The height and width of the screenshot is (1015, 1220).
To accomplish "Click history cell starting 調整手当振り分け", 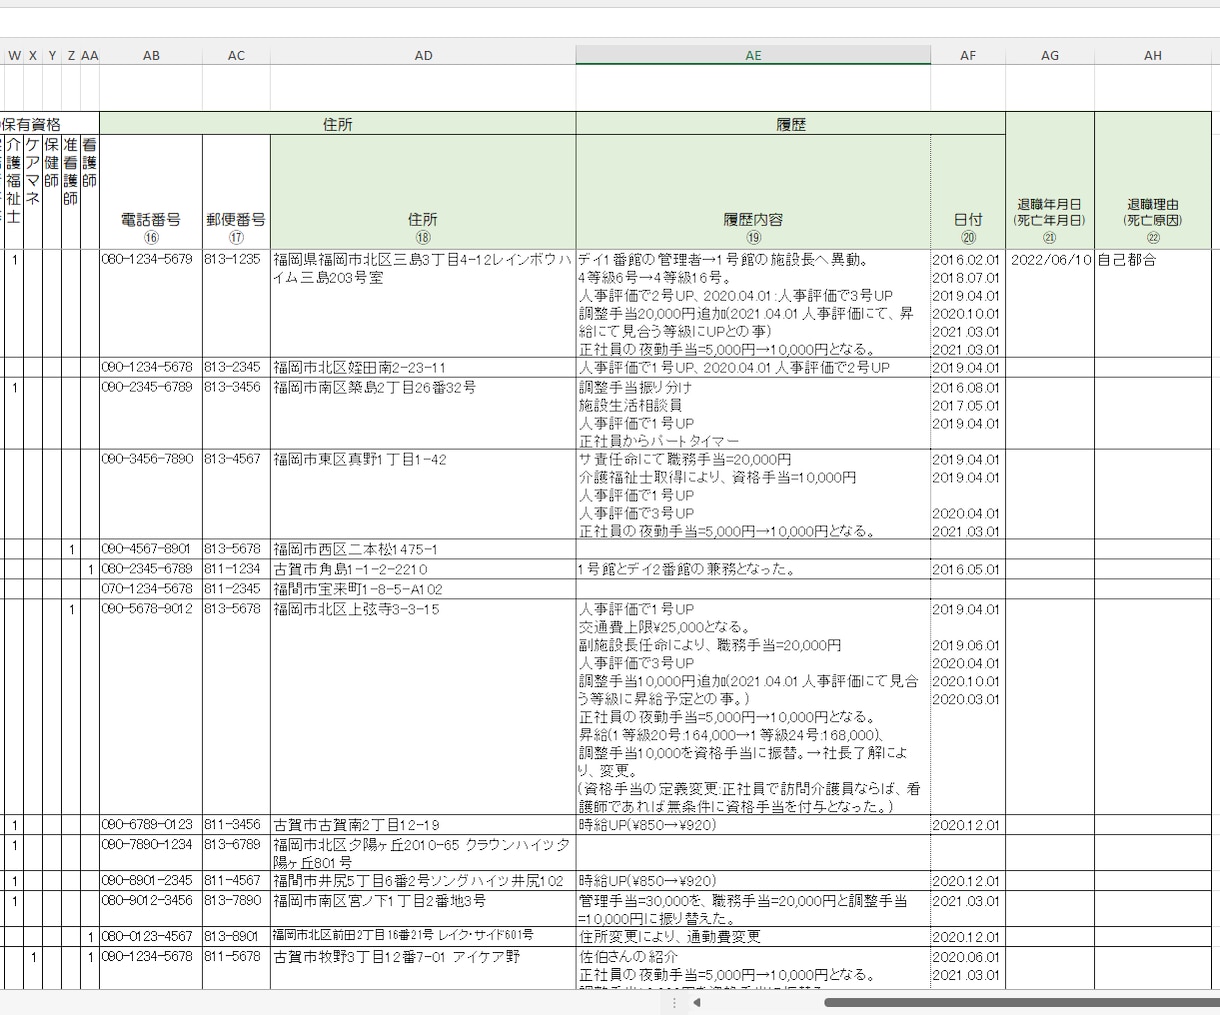I will (753, 413).
